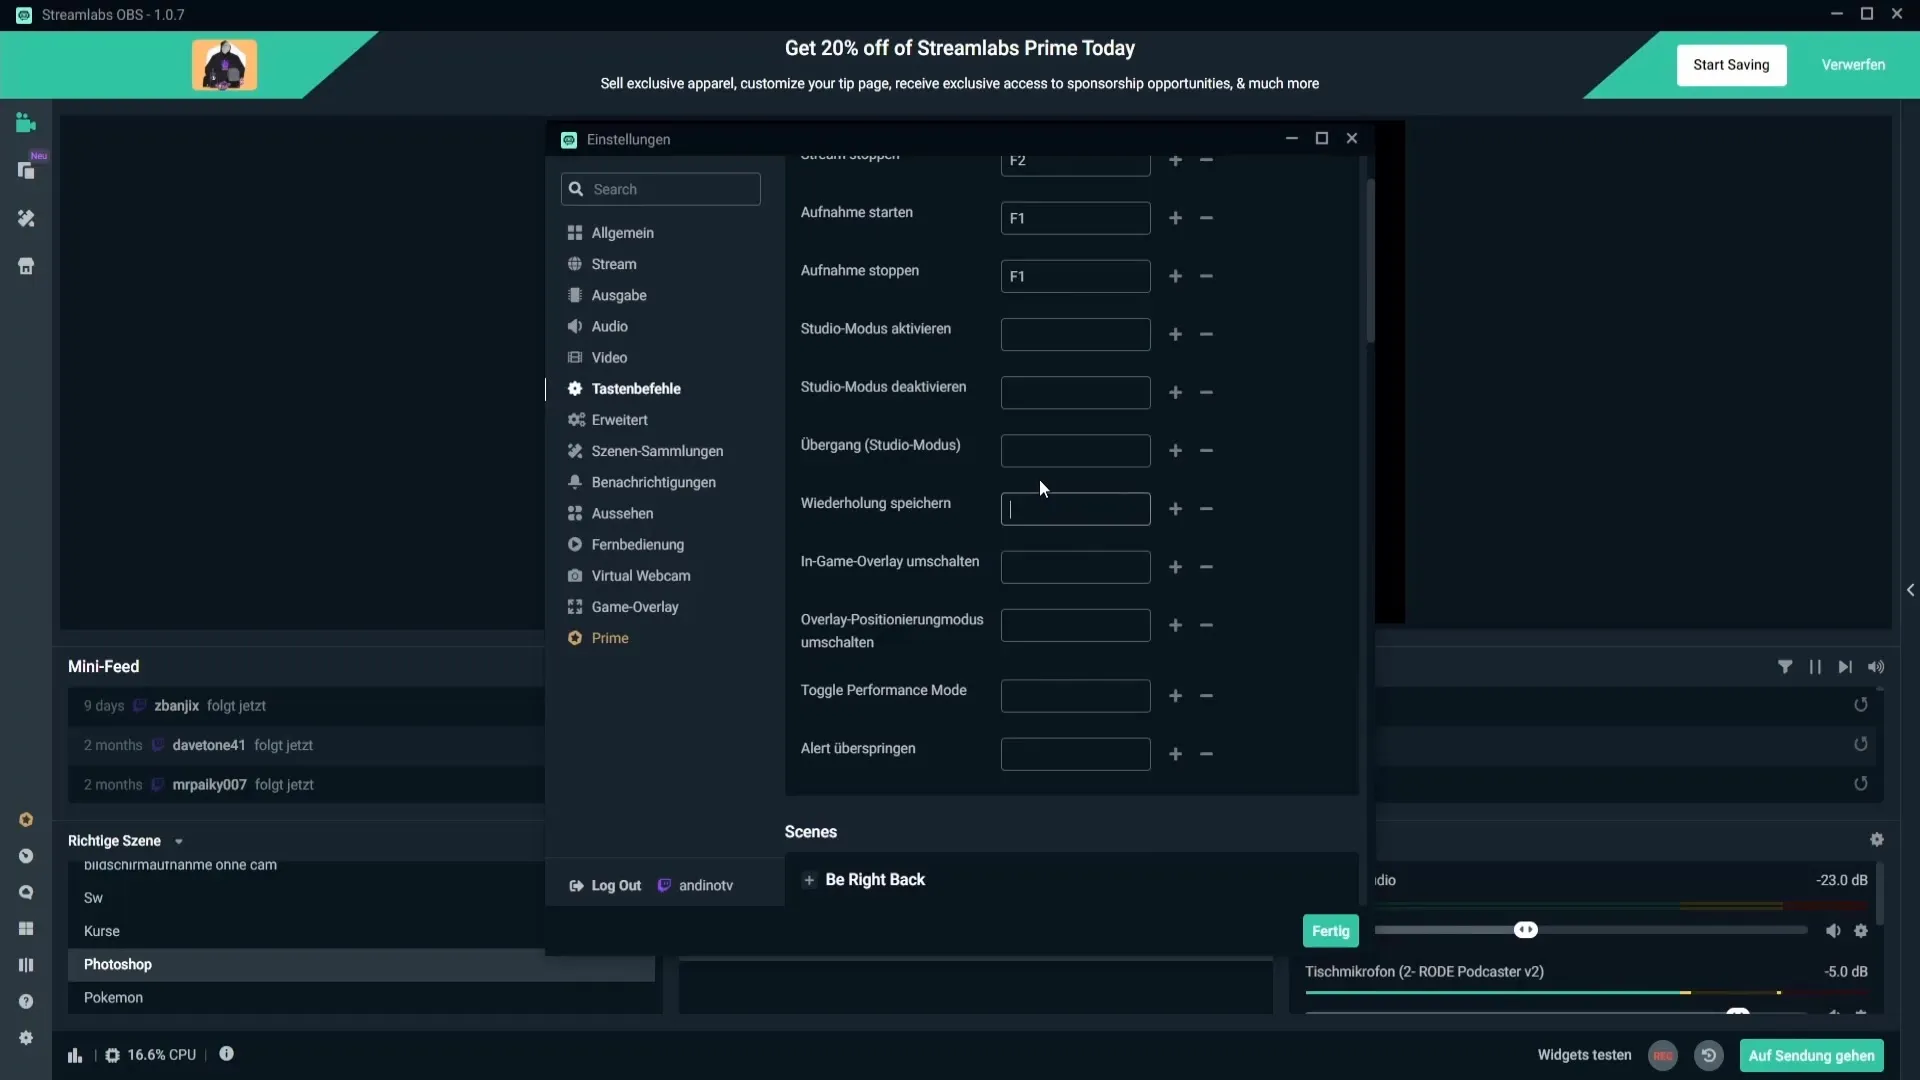Add hotkey for Aufnahme stoppen
The image size is (1920, 1080).
click(1176, 276)
